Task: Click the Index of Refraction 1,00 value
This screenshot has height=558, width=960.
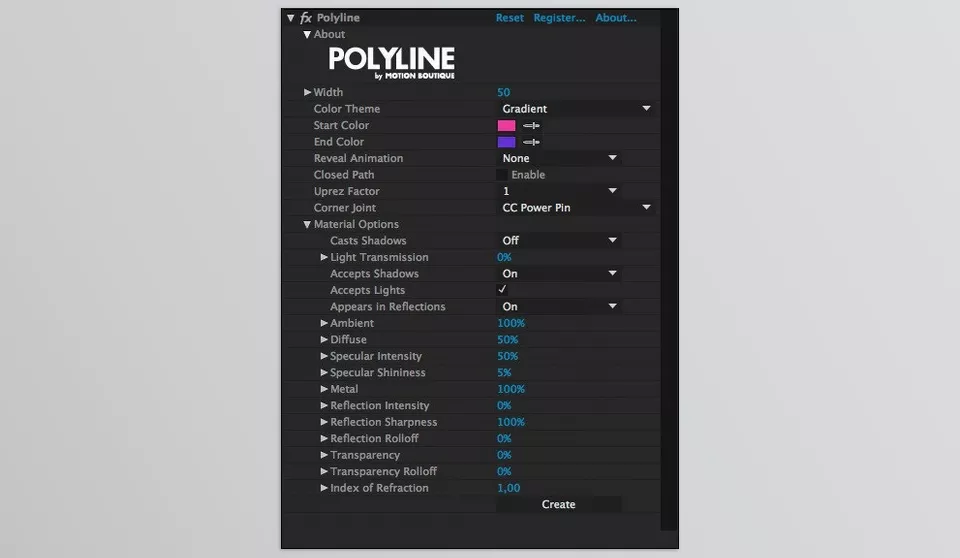Action: 508,488
